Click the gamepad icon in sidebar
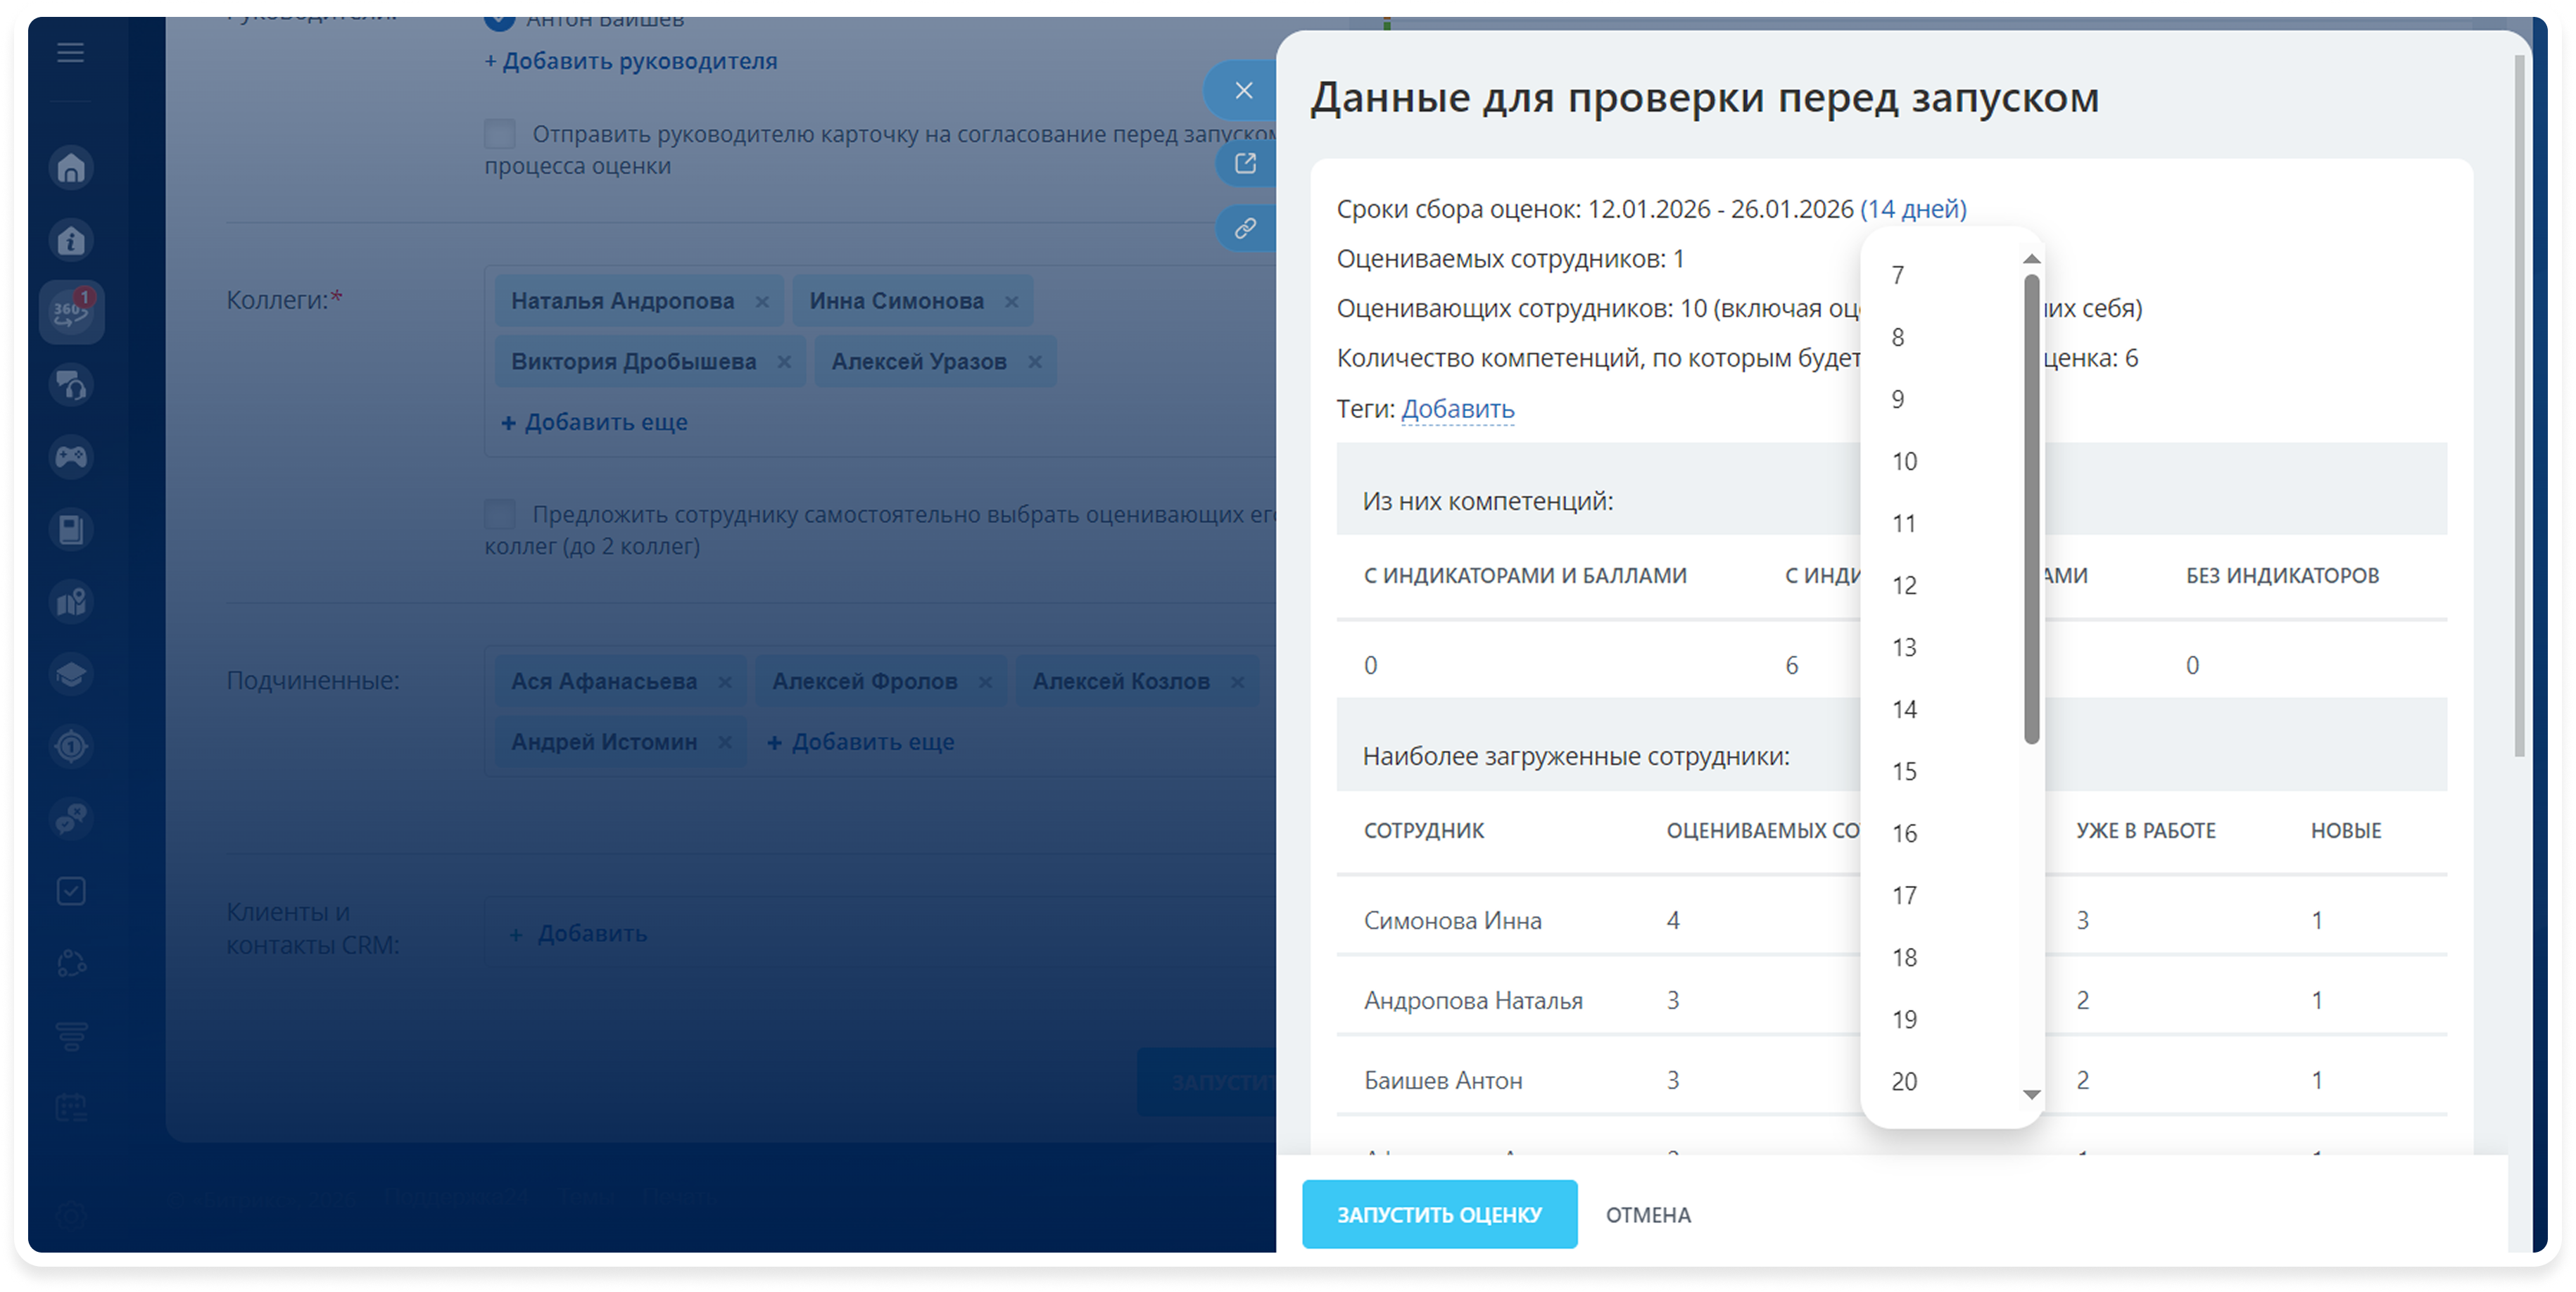Viewport: 2576px width, 1292px height. pos(71,457)
